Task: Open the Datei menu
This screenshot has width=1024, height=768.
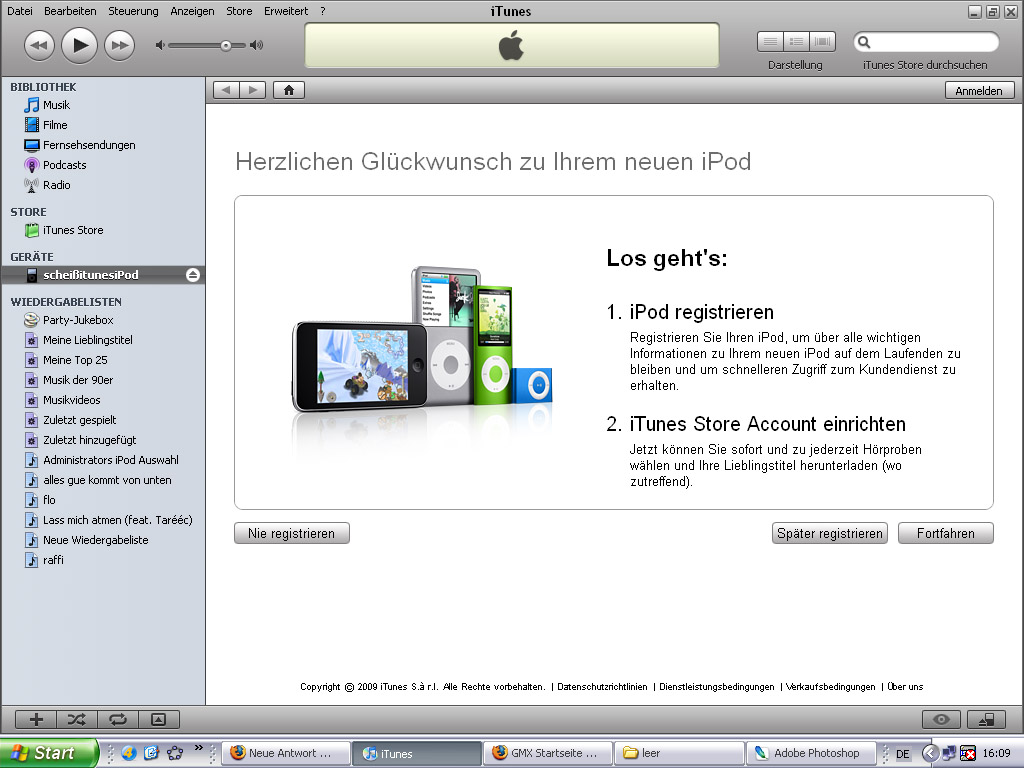Action: [20, 11]
